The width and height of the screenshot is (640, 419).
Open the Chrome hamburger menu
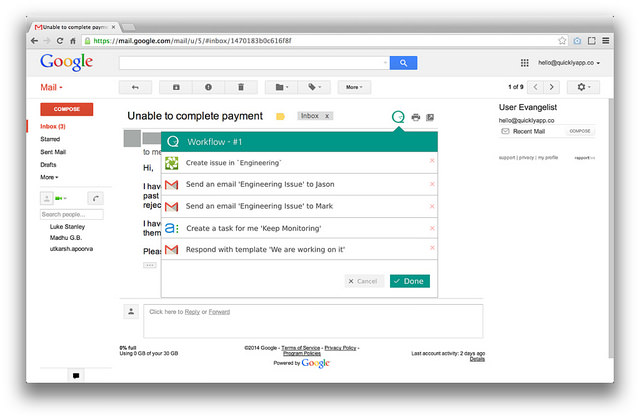point(606,40)
